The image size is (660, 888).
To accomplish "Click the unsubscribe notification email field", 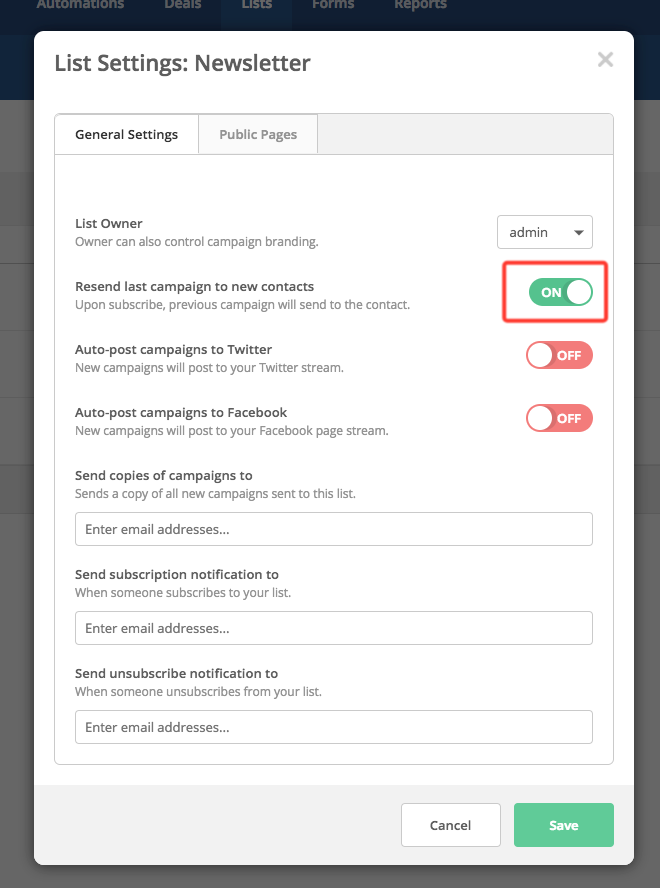I will (333, 727).
